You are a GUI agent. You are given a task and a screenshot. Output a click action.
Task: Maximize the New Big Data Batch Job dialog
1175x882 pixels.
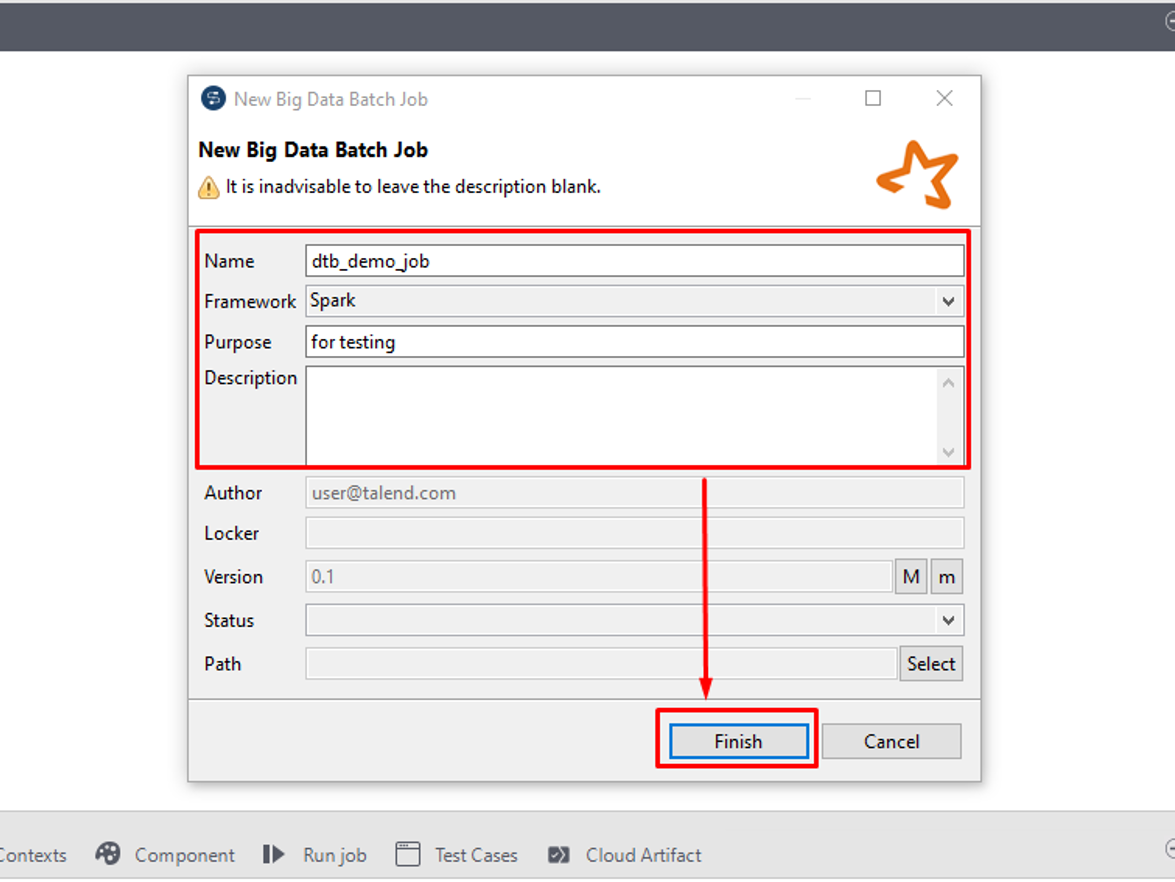pos(873,98)
